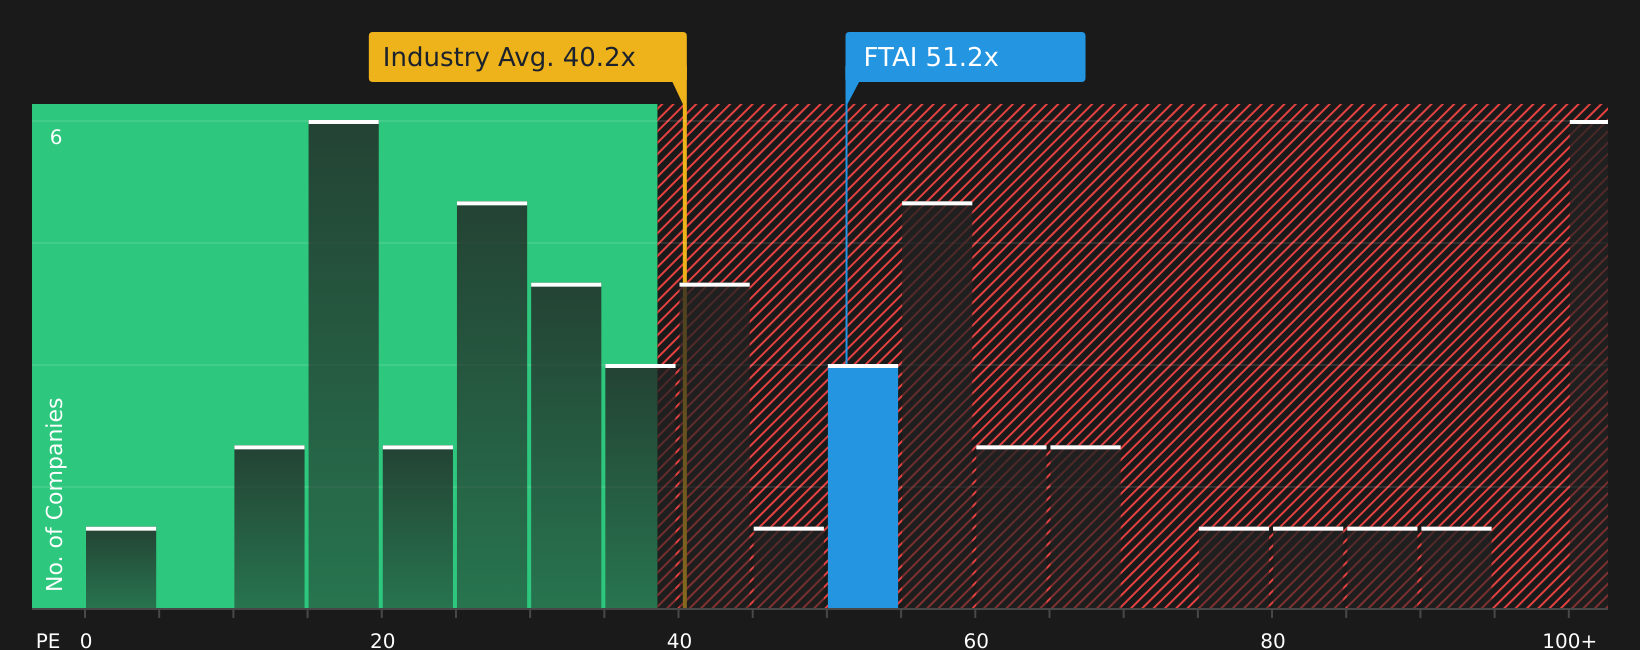Select the 100+ PE bar
This screenshot has width=1640, height=650.
tap(1589, 365)
